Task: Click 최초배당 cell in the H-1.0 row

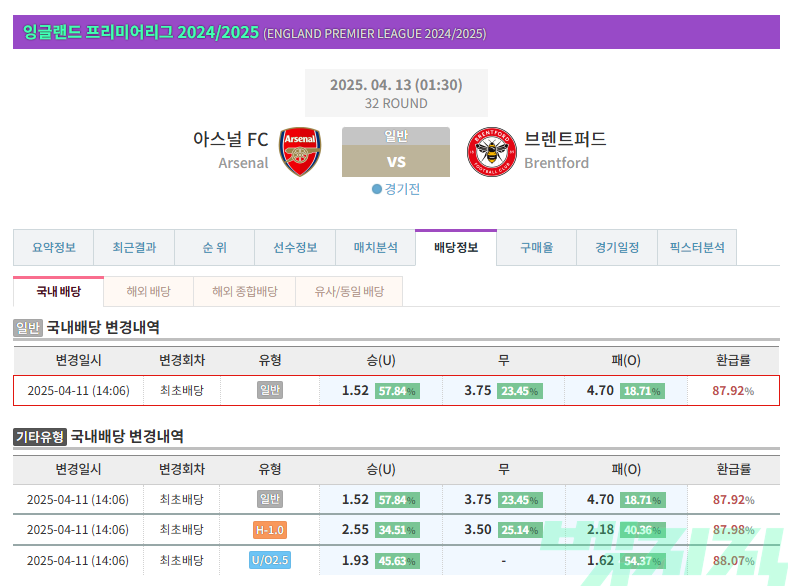Action: pos(181,530)
